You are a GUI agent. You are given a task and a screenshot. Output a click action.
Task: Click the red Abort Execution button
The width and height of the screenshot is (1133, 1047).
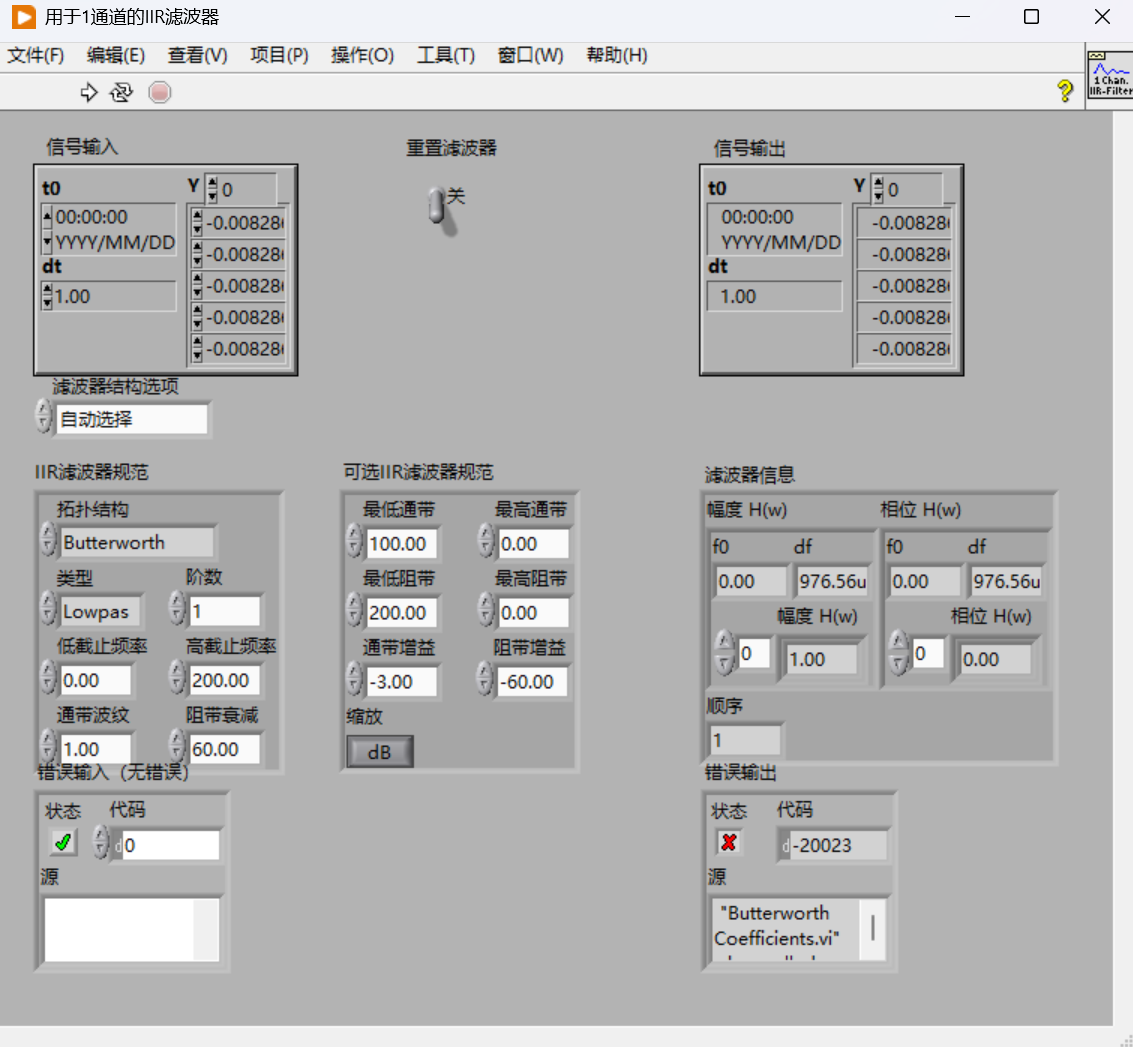pyautogui.click(x=160, y=92)
